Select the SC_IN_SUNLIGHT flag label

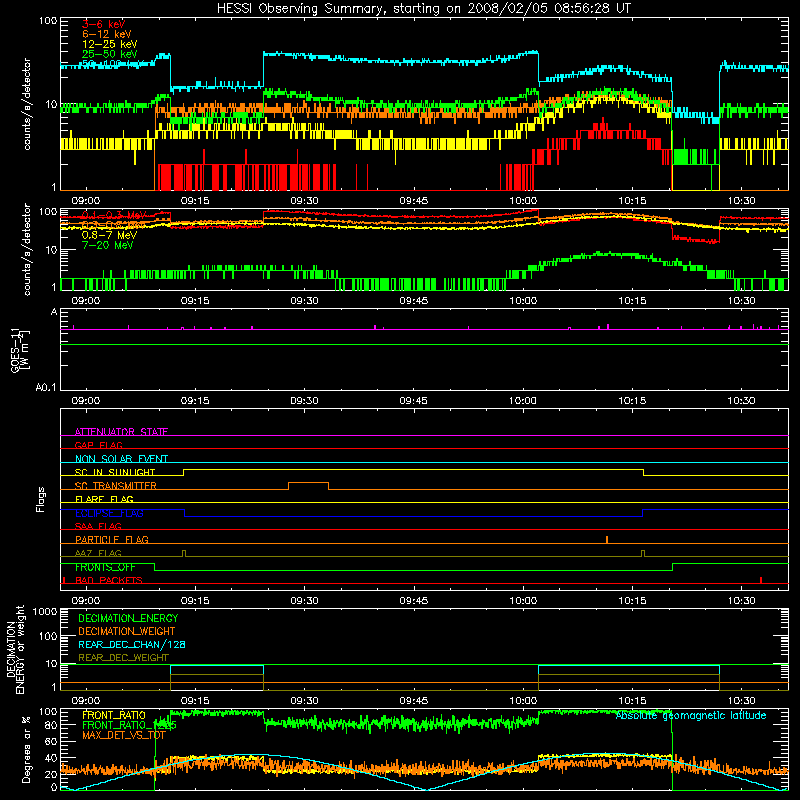[x=115, y=472]
